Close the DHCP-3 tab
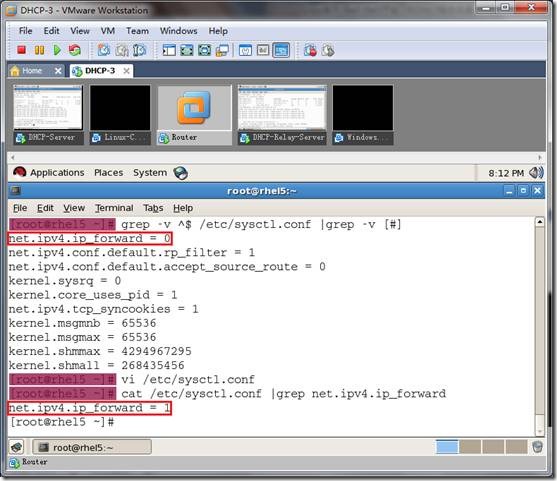557x481 pixels. (x=126, y=71)
